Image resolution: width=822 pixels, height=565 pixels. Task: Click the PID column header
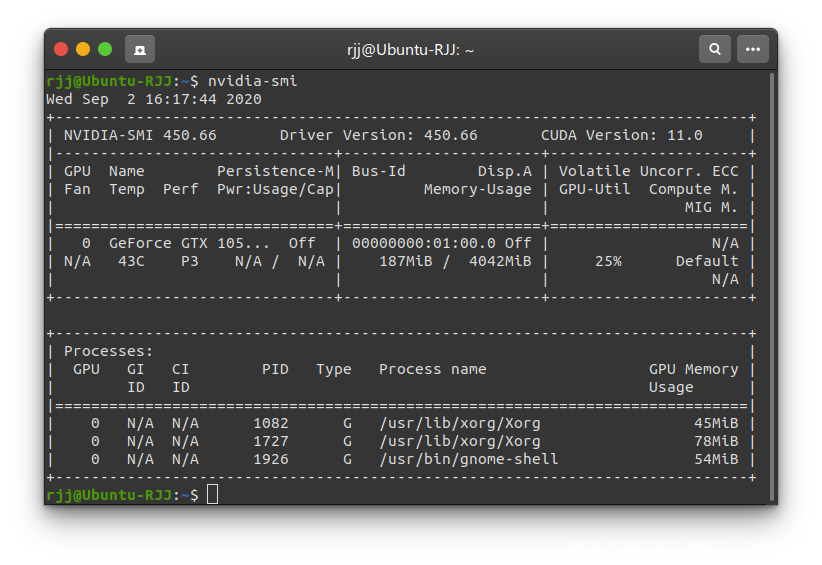[x=275, y=370]
